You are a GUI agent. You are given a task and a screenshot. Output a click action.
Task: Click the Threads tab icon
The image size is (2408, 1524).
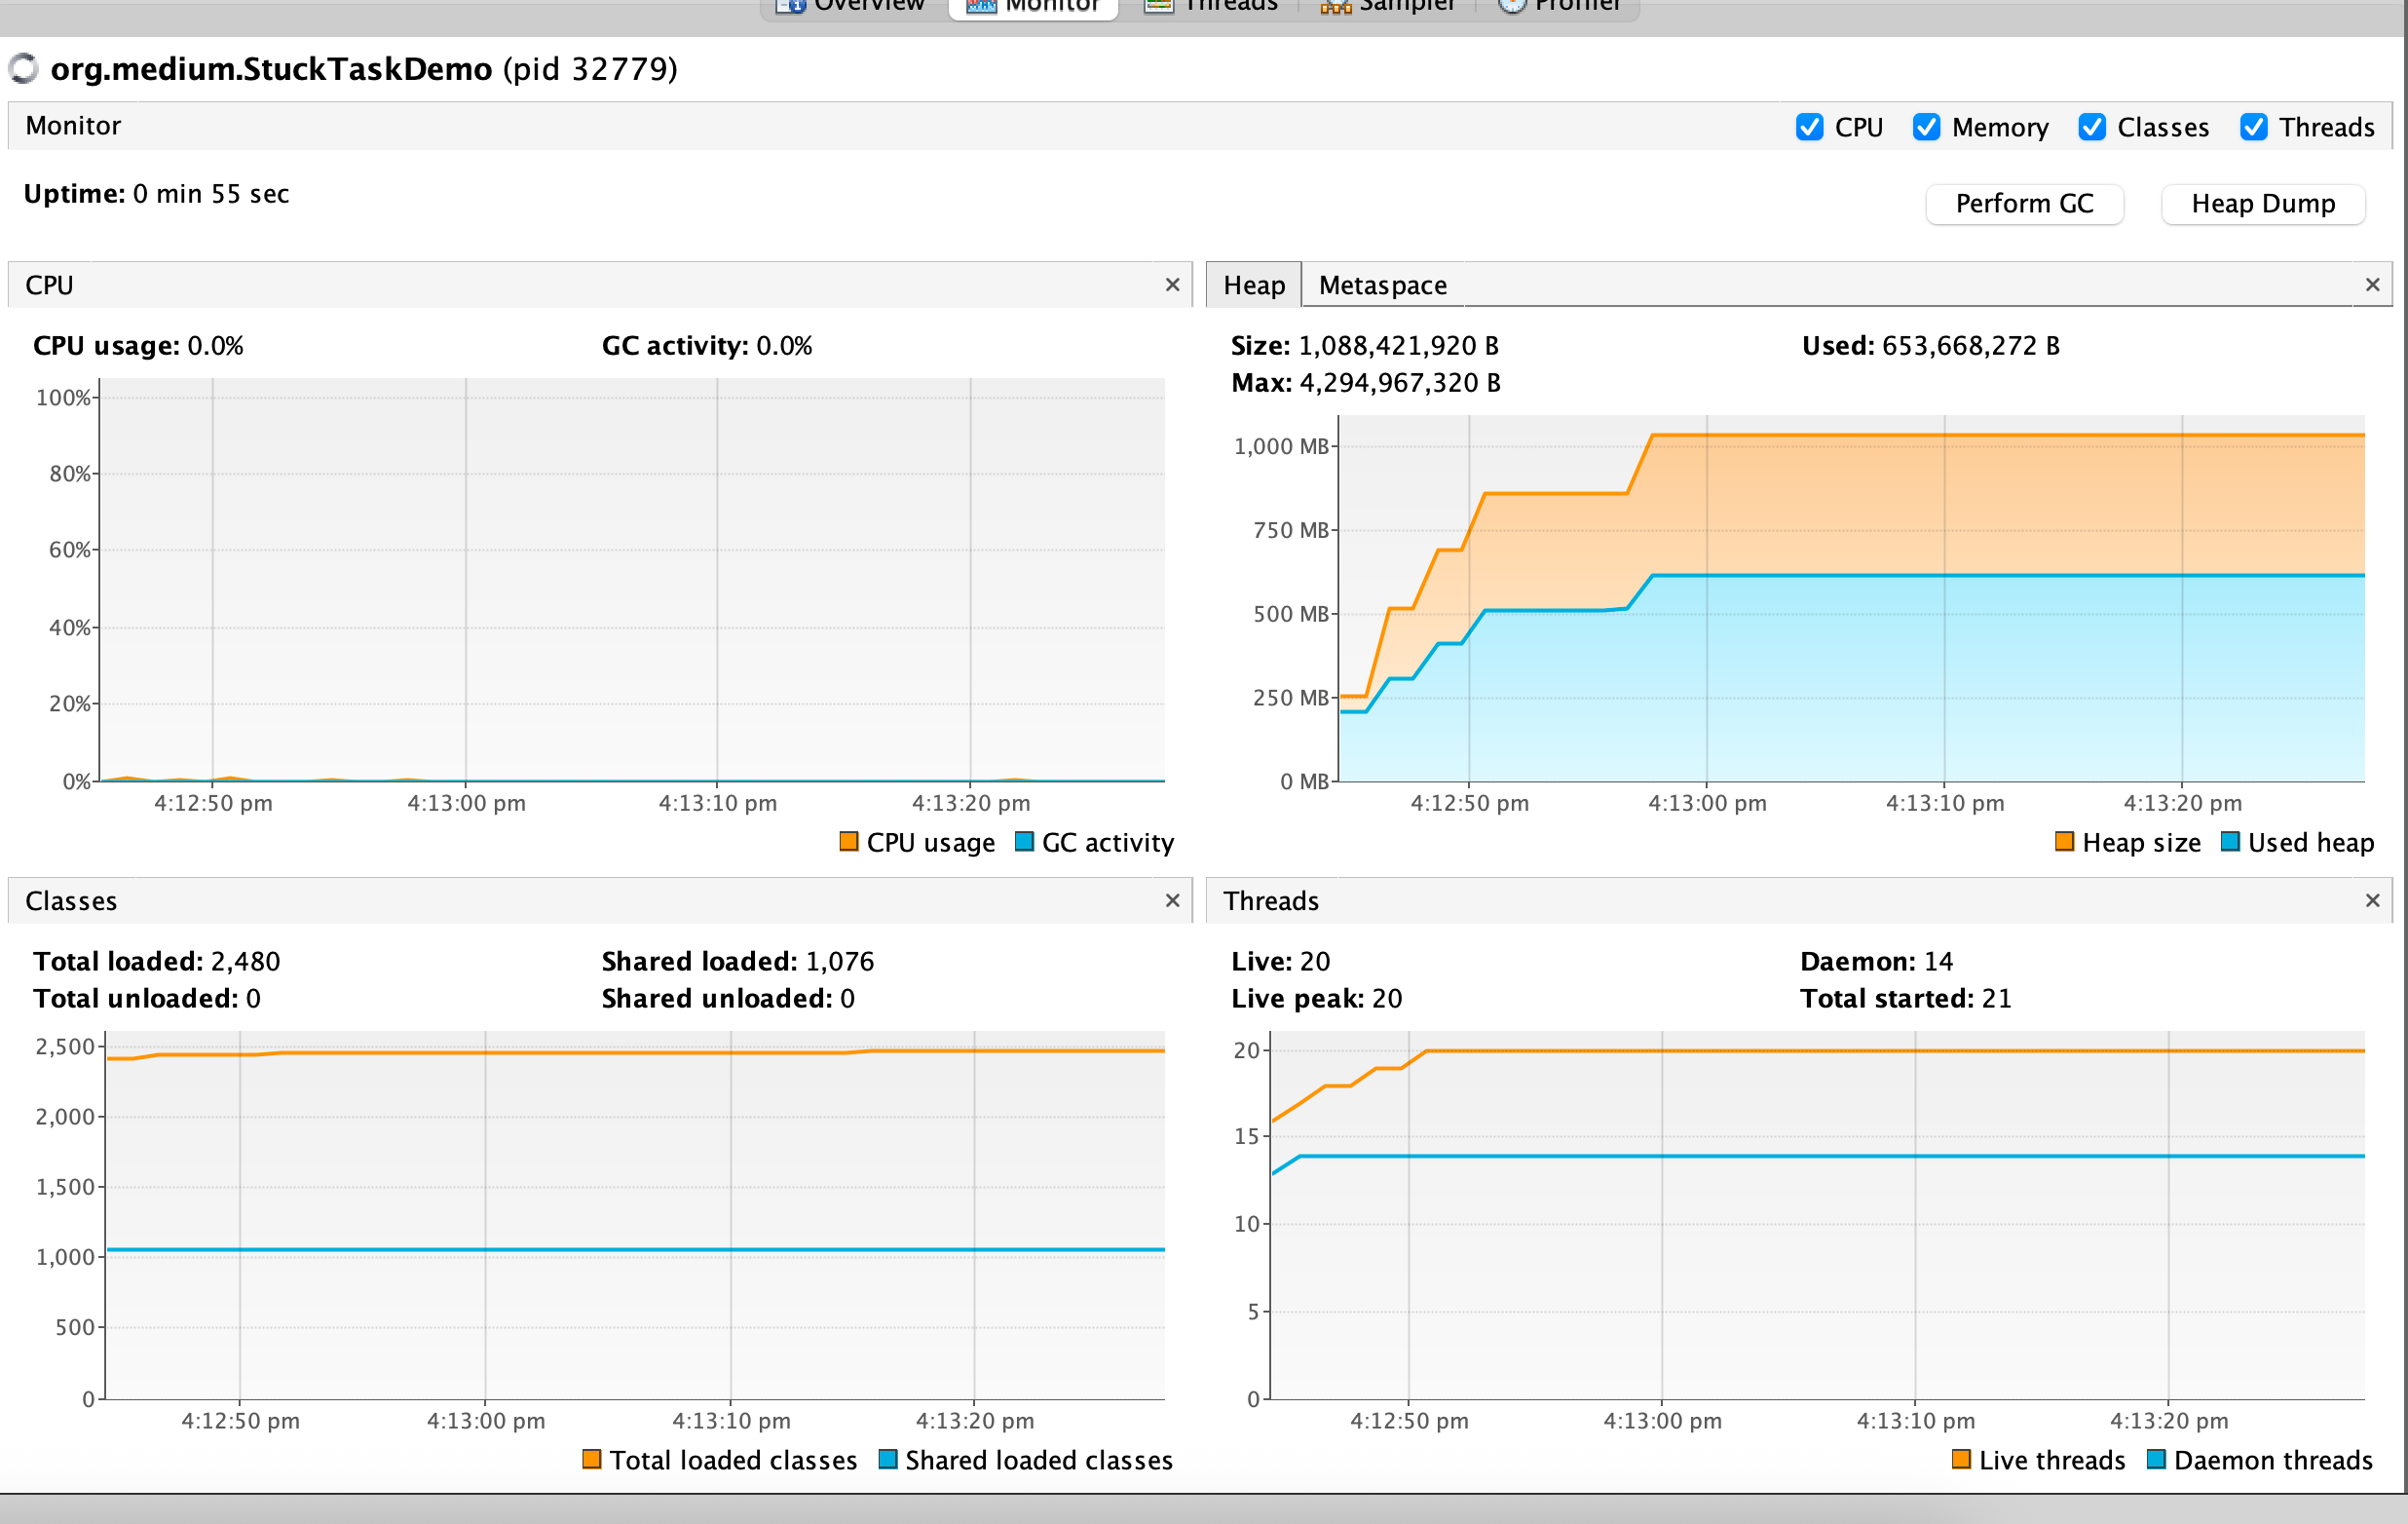click(x=1158, y=6)
